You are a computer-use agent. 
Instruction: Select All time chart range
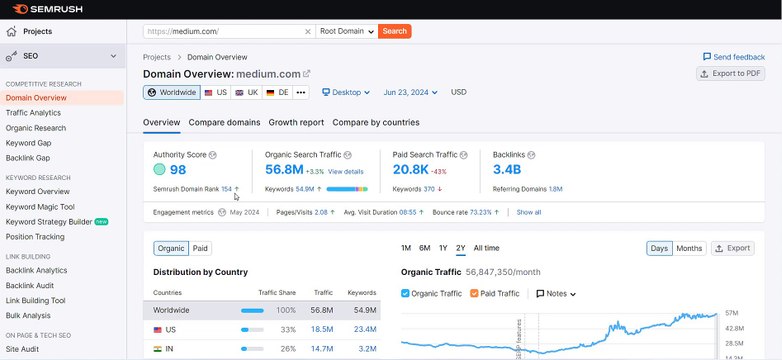point(486,248)
